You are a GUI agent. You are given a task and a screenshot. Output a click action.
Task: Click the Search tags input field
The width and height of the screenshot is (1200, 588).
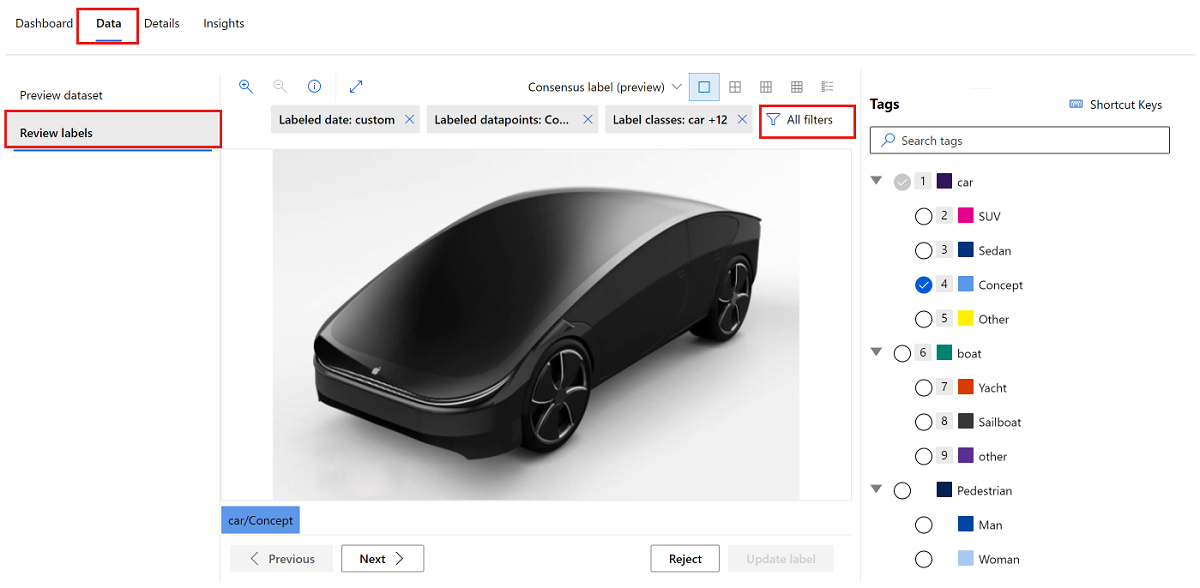click(x=1018, y=140)
